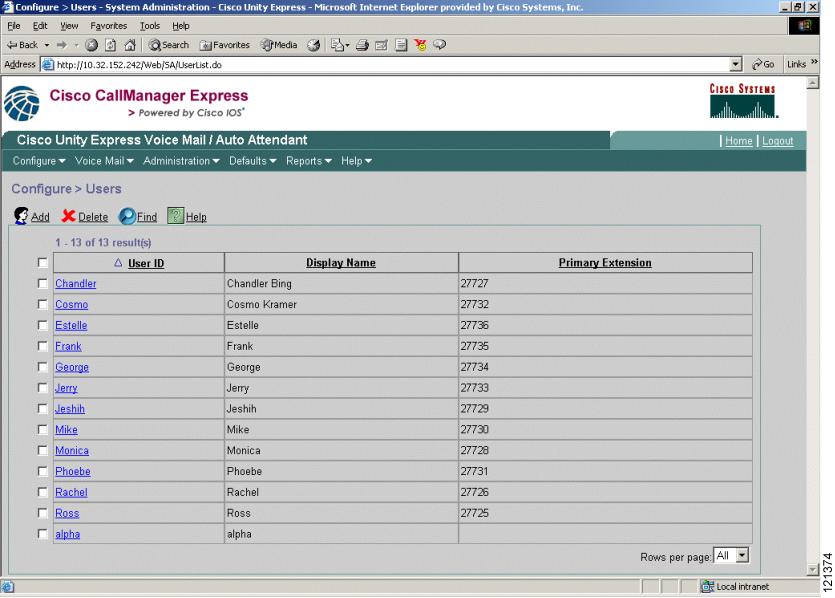This screenshot has width=835, height=598.
Task: Open the Help dropdown in the green navigation bar
Action: pos(356,161)
